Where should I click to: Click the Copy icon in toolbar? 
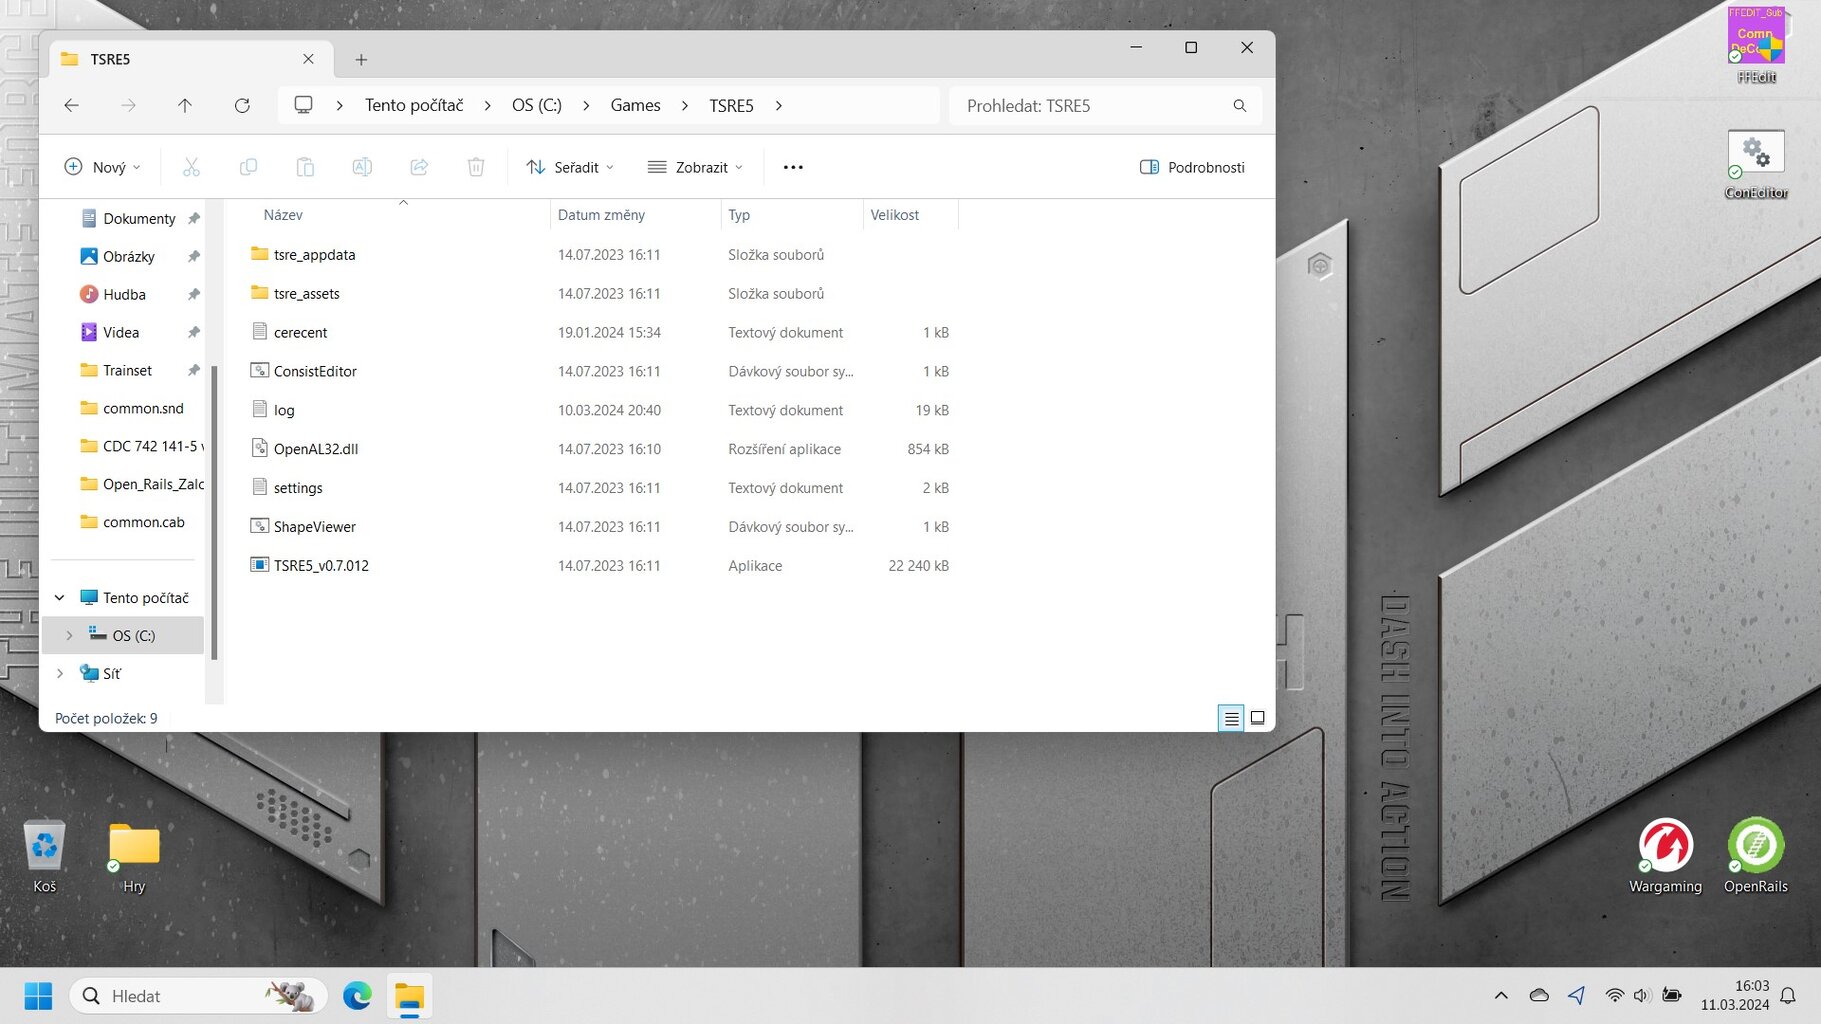tap(248, 167)
